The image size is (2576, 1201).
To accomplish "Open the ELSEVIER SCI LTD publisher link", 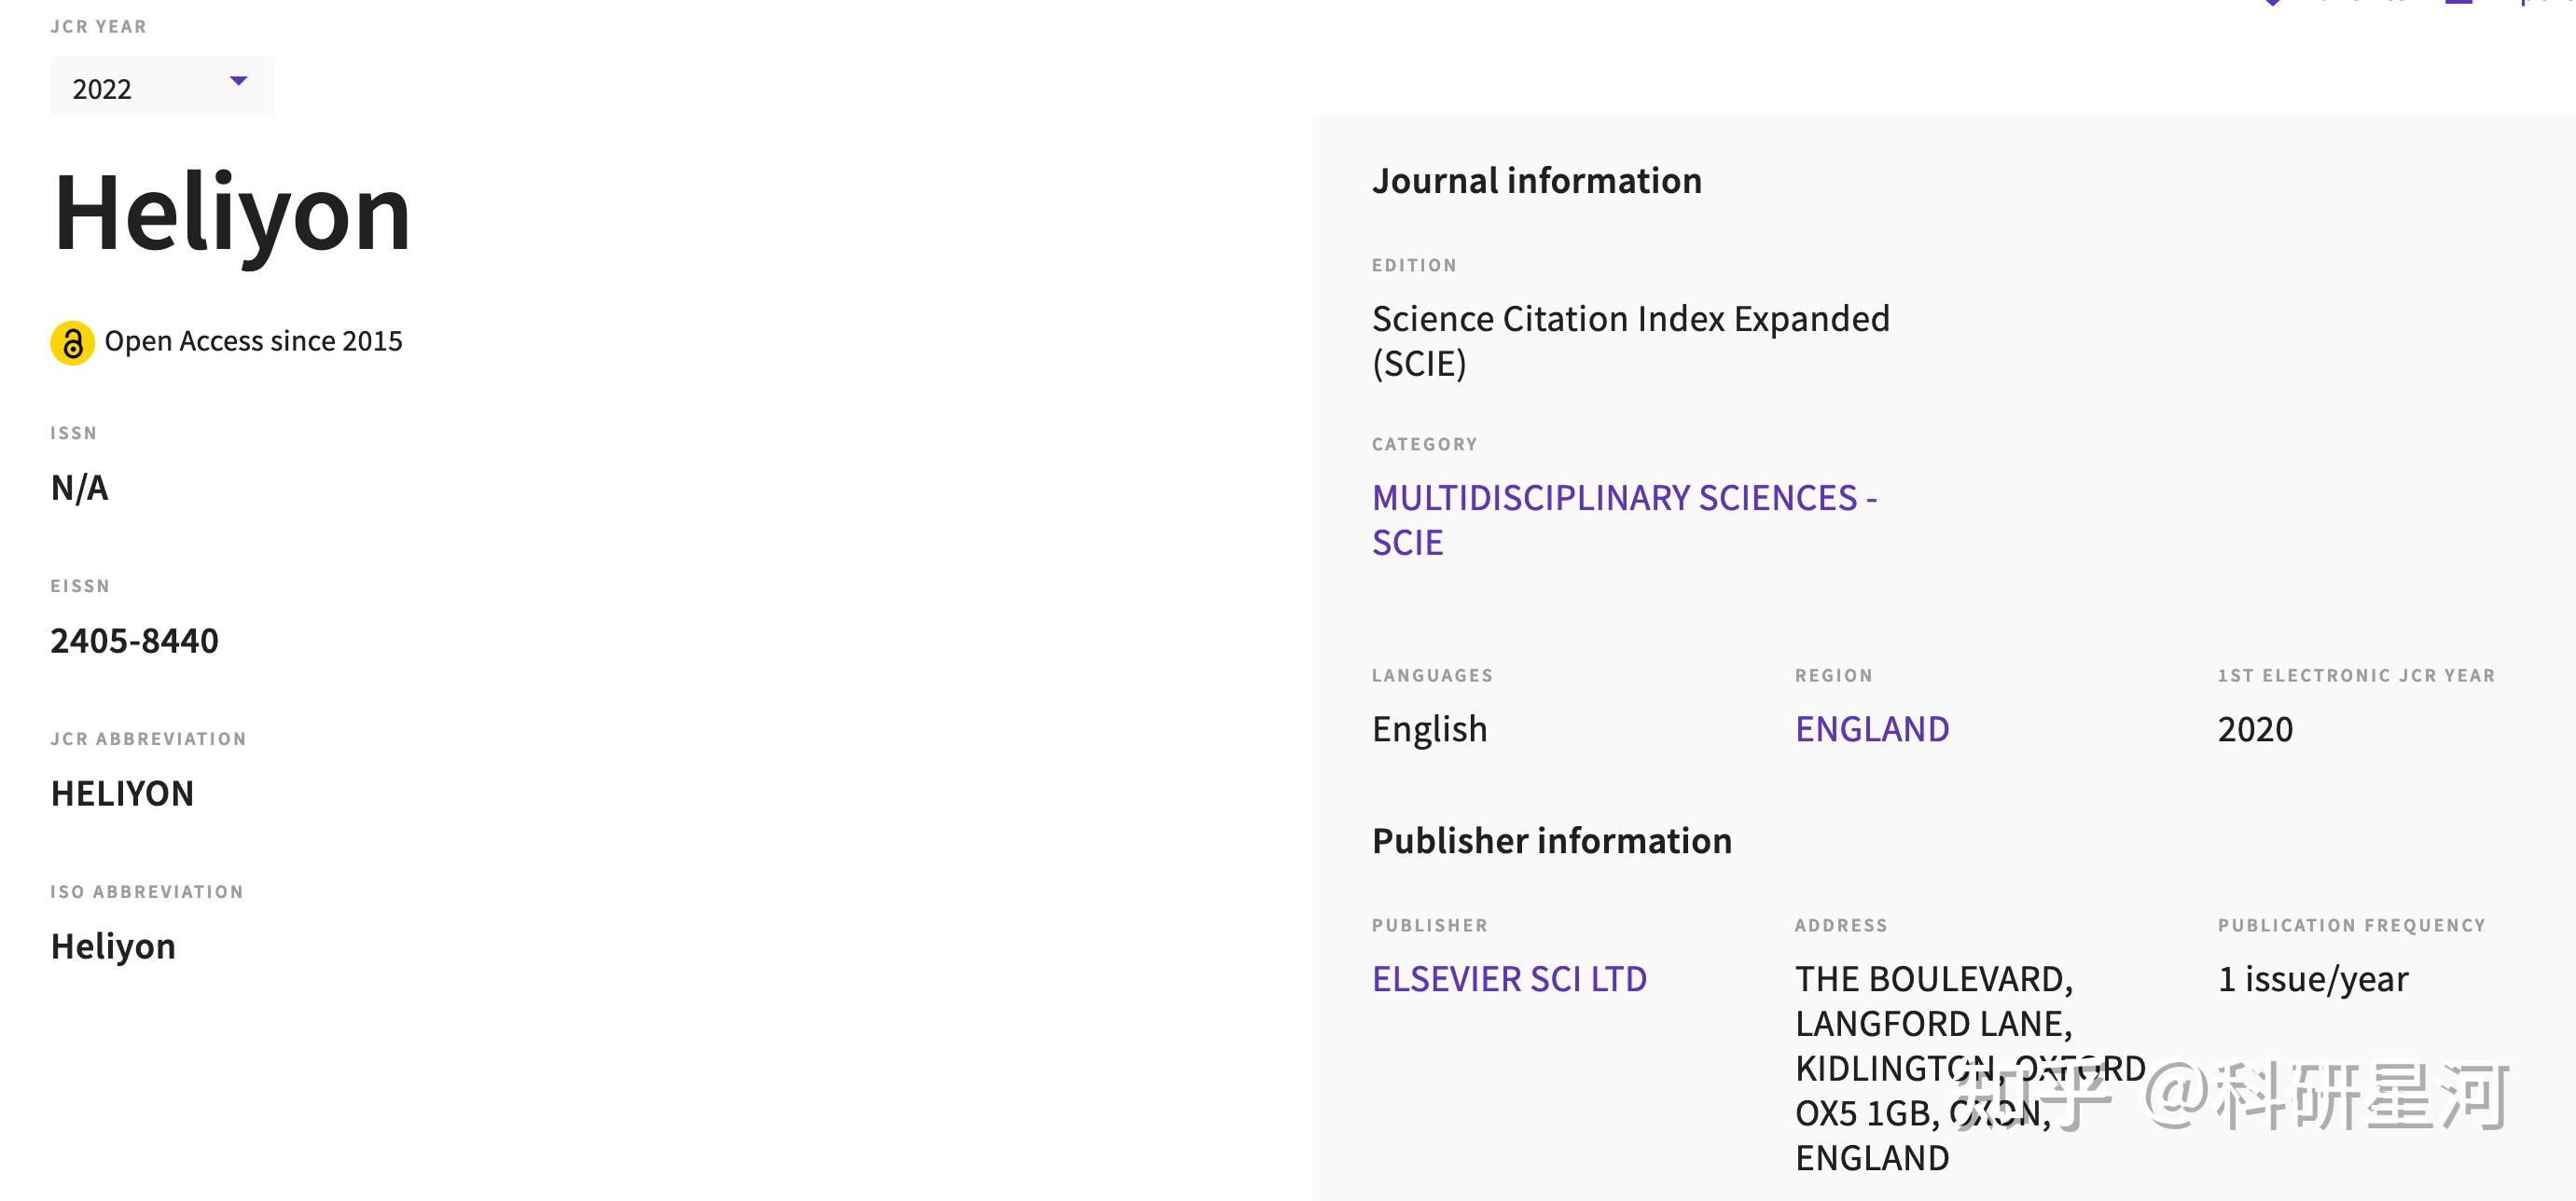I will point(1508,979).
